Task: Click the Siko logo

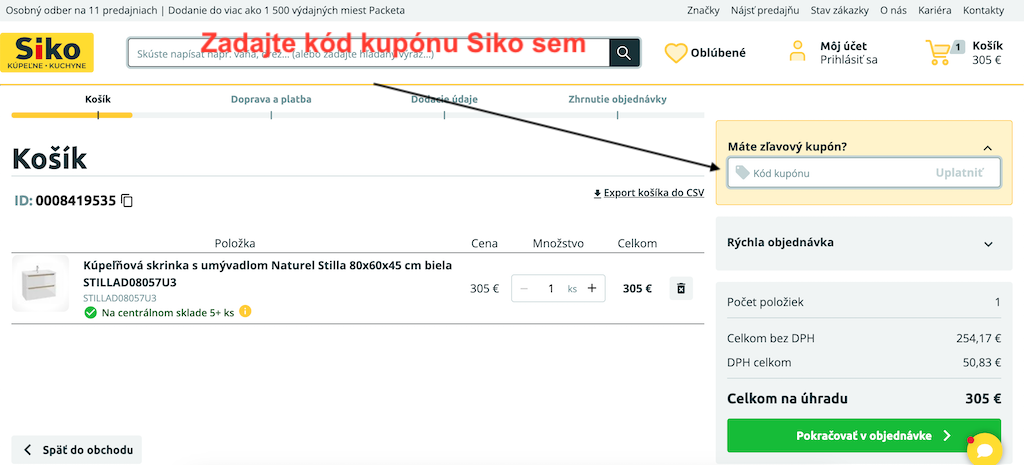Action: click(x=47, y=52)
